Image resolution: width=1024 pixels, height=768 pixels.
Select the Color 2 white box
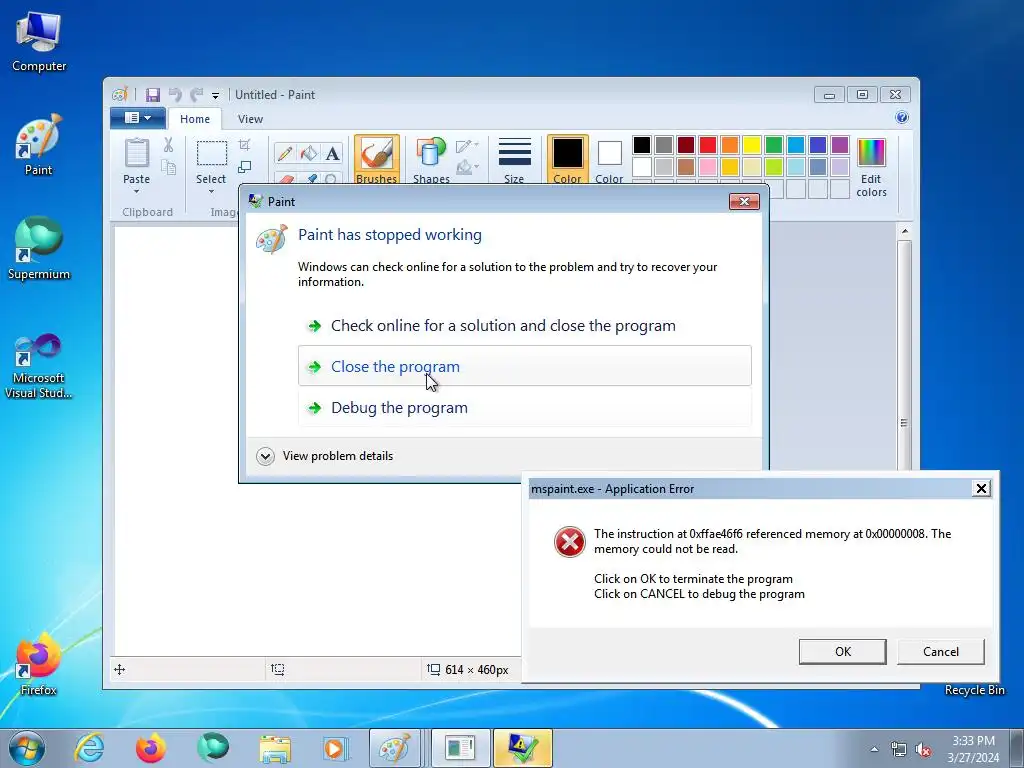(609, 159)
